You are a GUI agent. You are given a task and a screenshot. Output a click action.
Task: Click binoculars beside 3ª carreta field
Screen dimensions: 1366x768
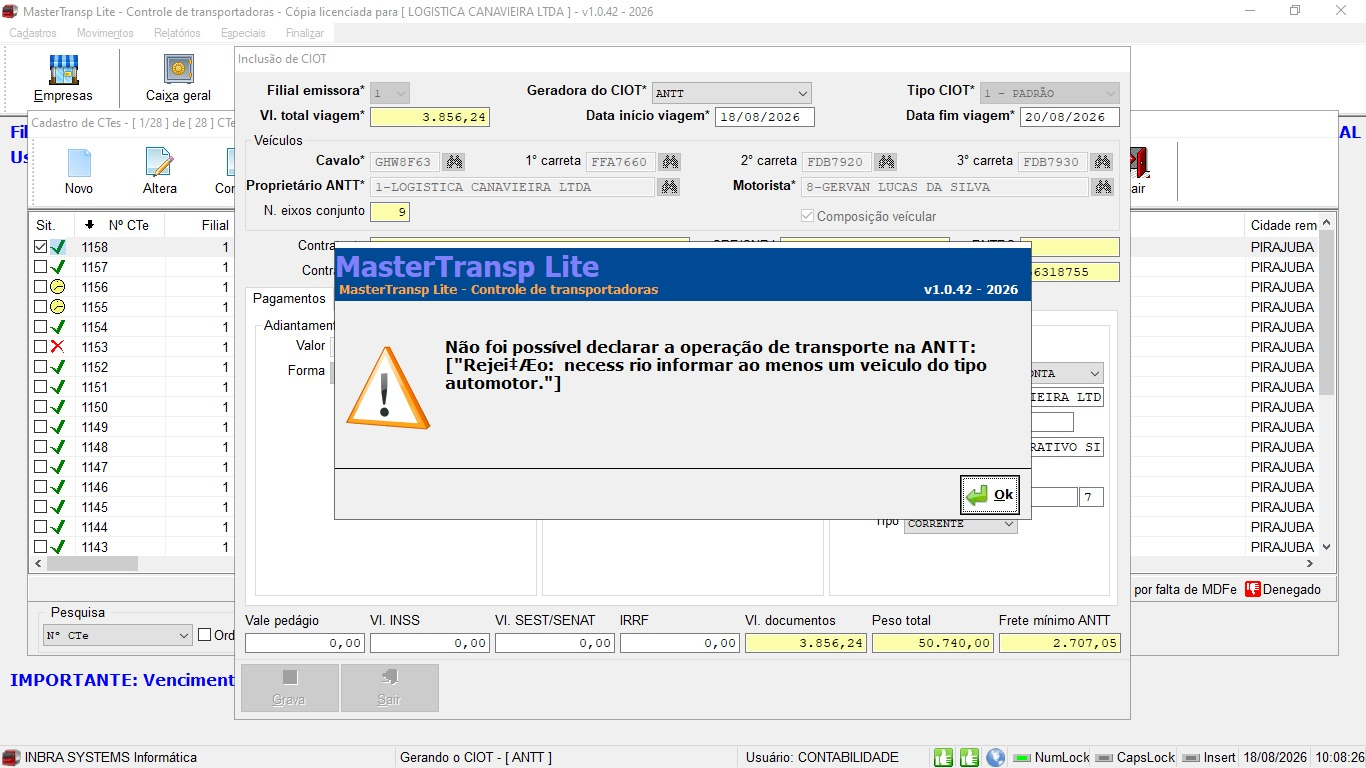pyautogui.click(x=1102, y=162)
